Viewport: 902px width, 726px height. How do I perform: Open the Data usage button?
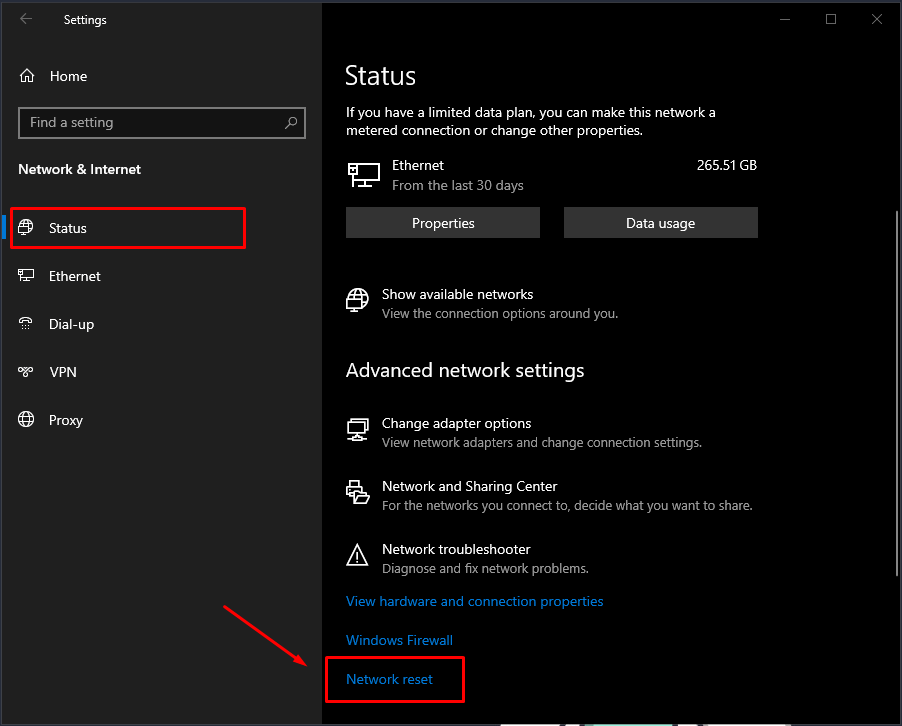tap(660, 223)
